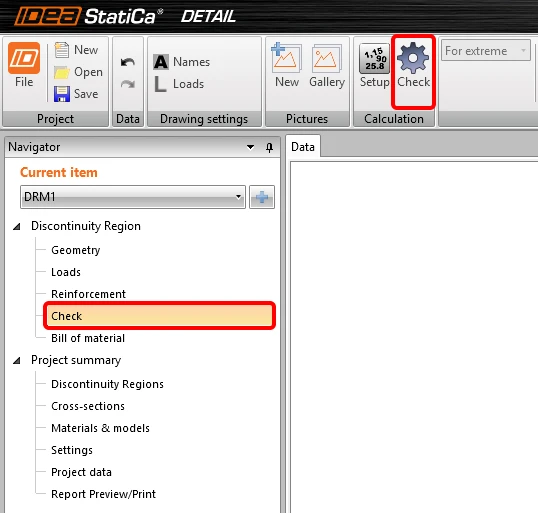Open the DRM1 current item dropdown
The image size is (538, 513).
(x=133, y=197)
